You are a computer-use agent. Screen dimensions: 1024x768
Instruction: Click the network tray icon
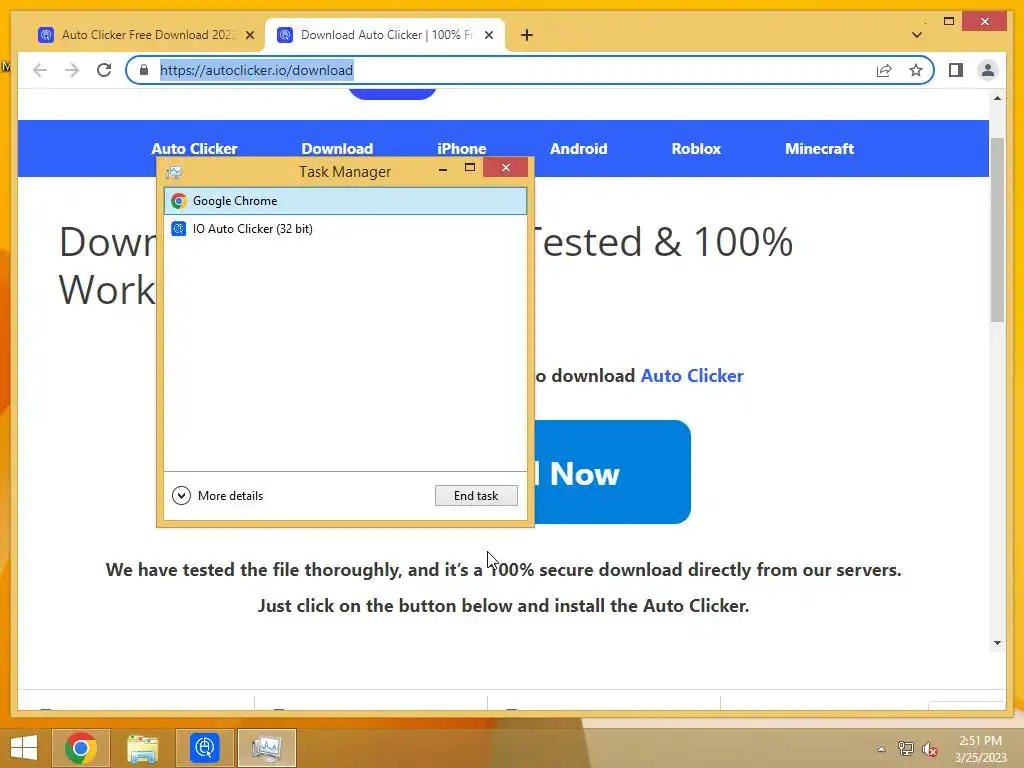click(x=906, y=749)
